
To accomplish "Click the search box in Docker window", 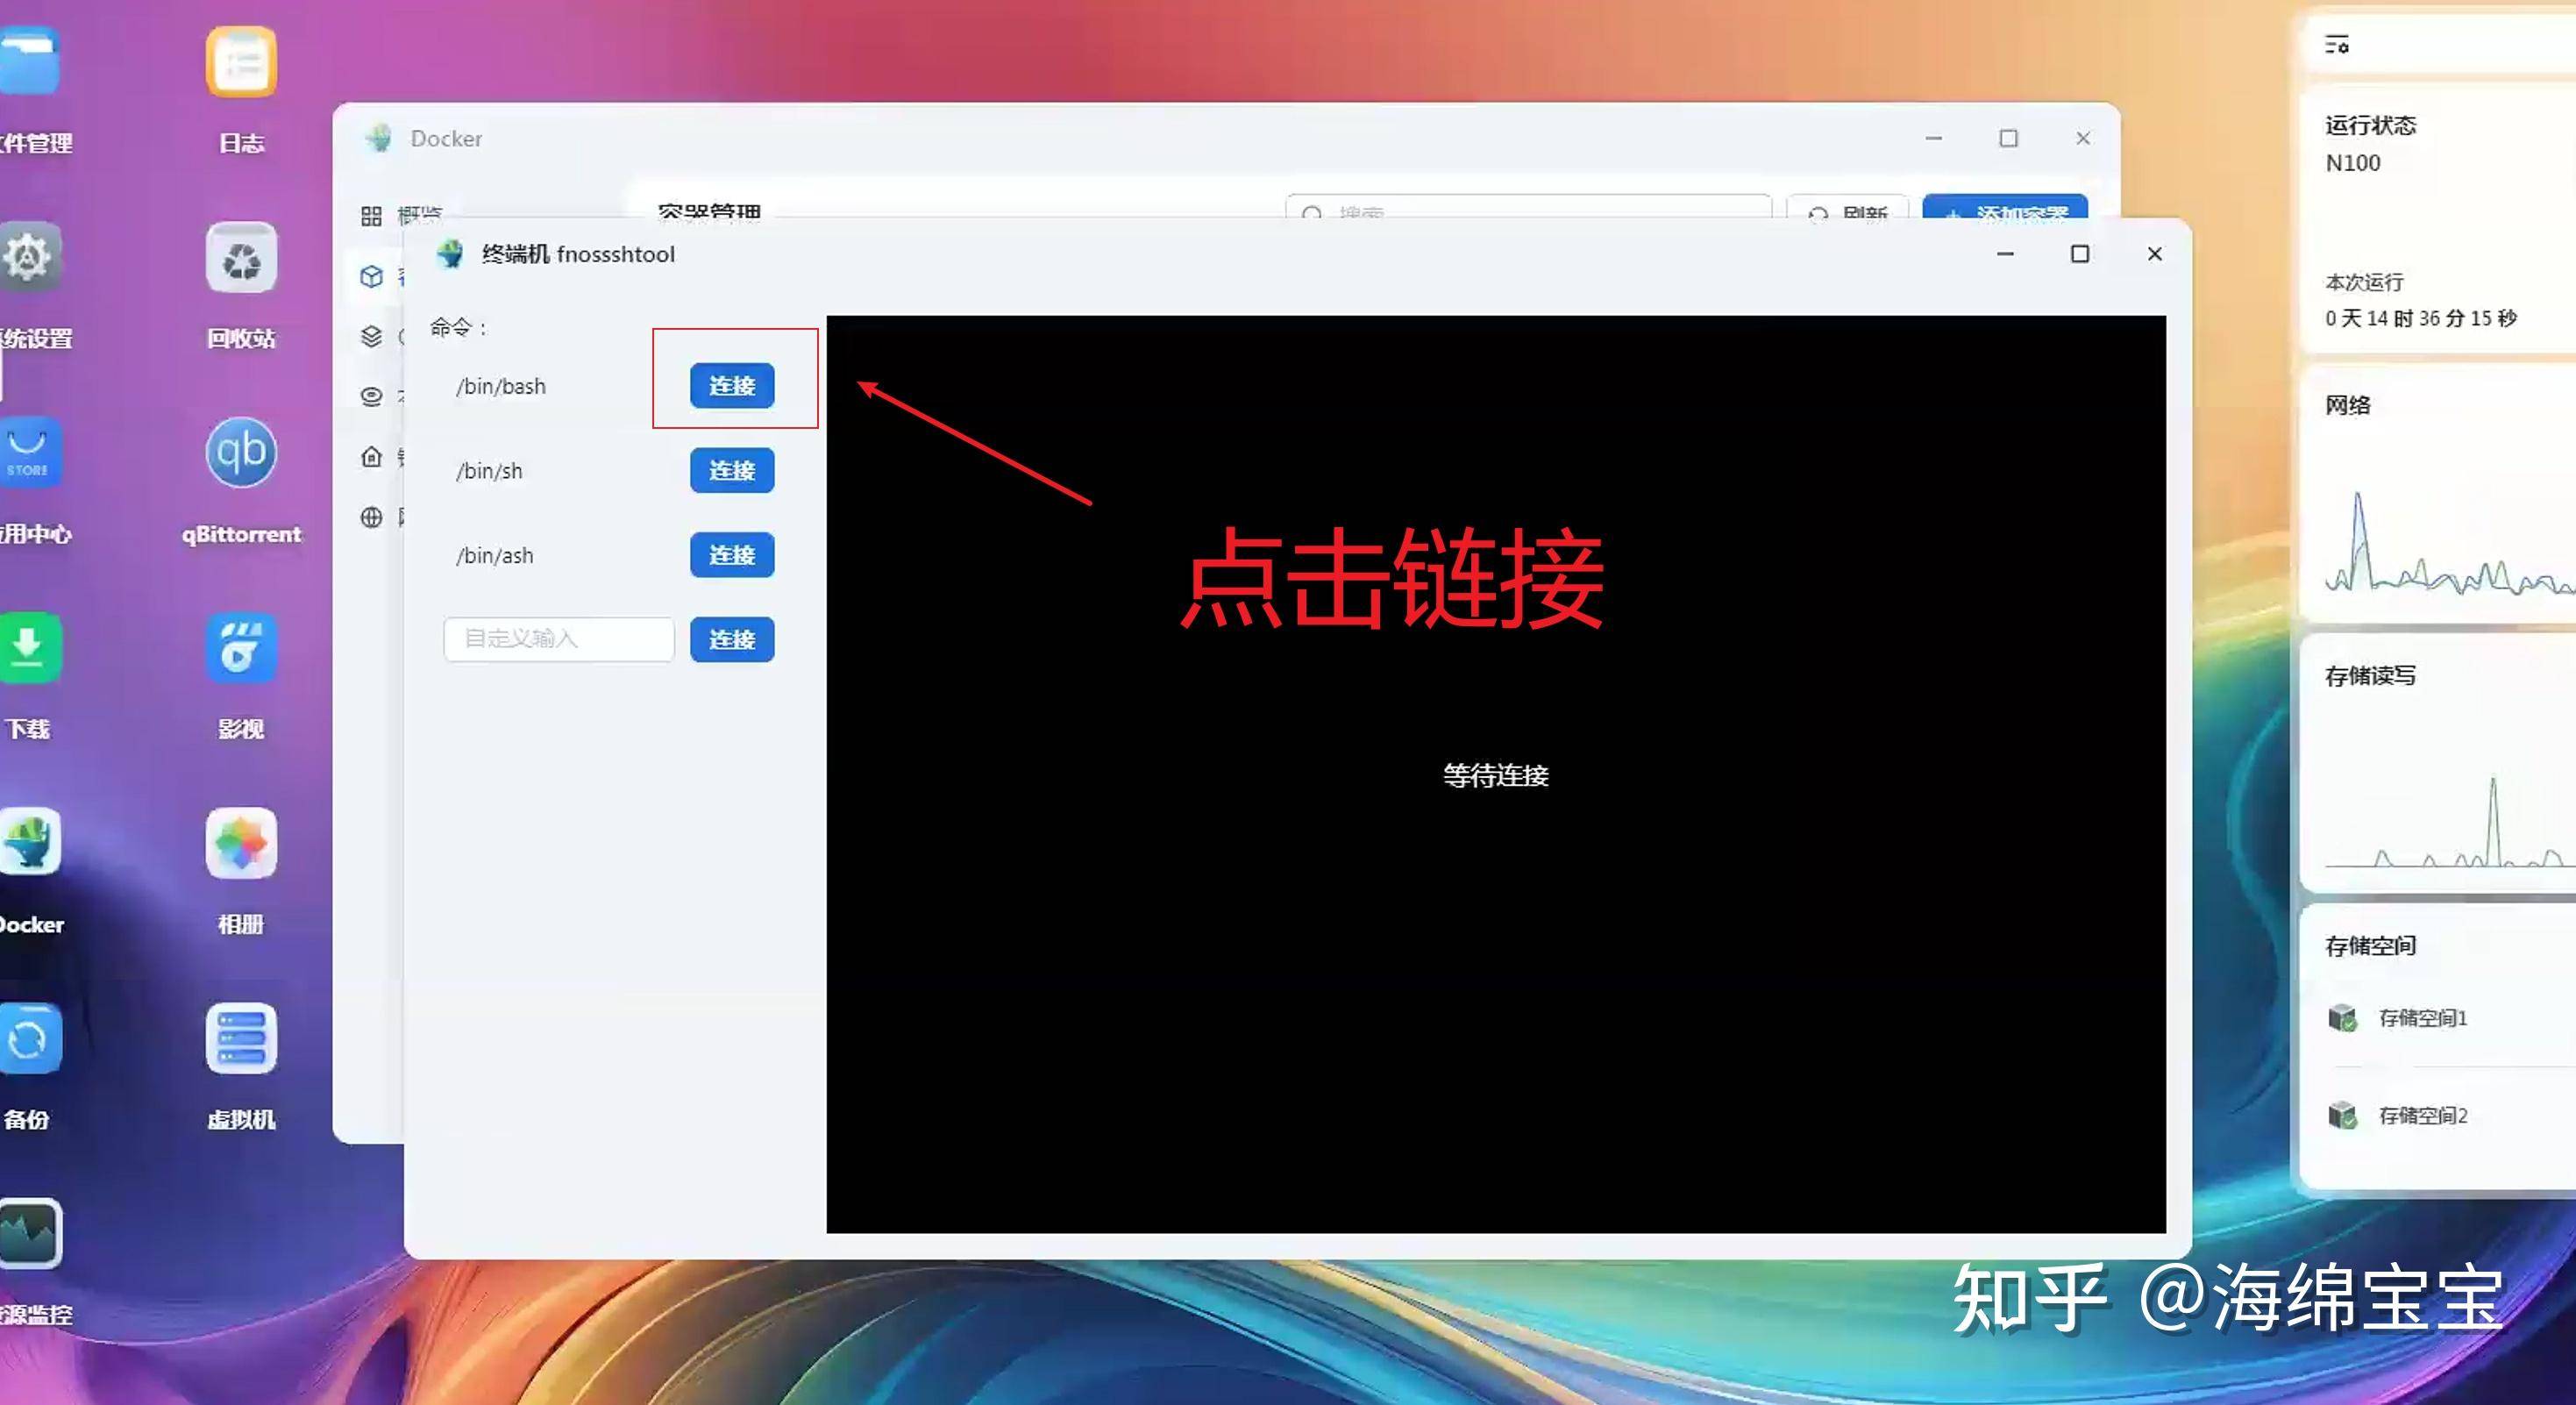I will (1528, 208).
